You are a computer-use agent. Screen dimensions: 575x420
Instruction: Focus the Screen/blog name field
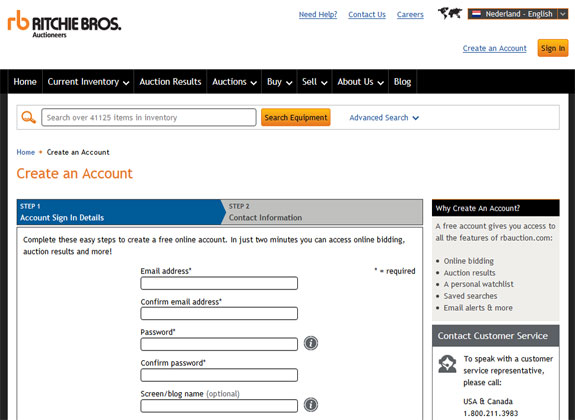(219, 406)
